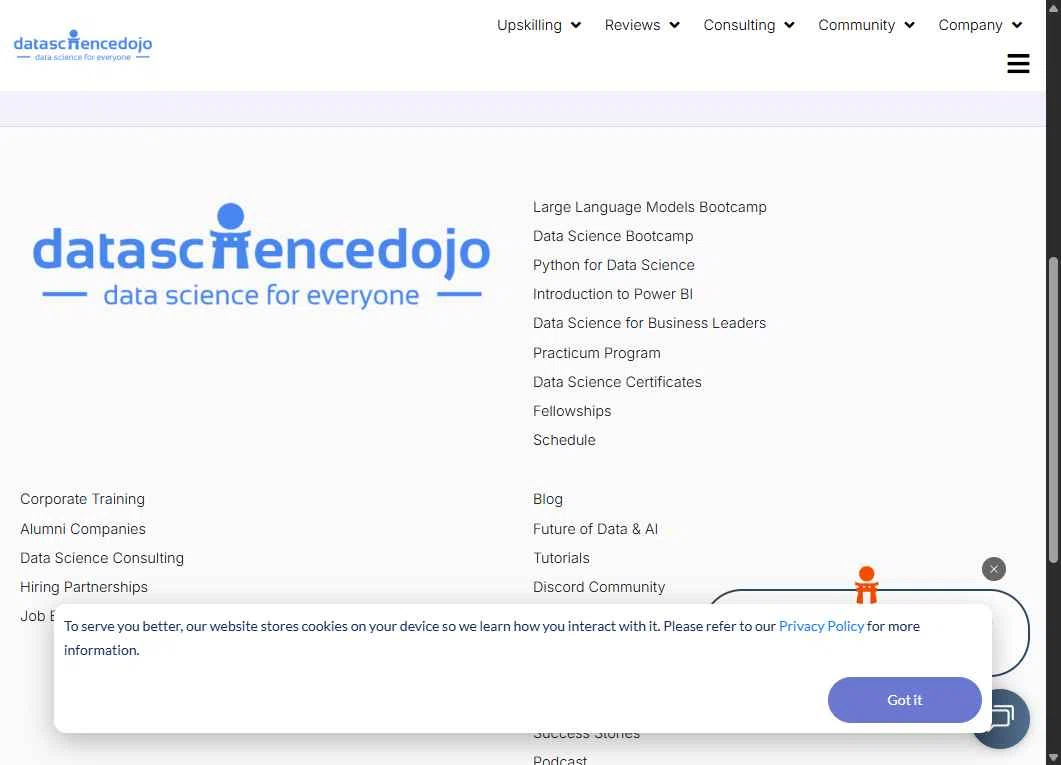Click the small Data Science Dojo header logo

tap(83, 45)
